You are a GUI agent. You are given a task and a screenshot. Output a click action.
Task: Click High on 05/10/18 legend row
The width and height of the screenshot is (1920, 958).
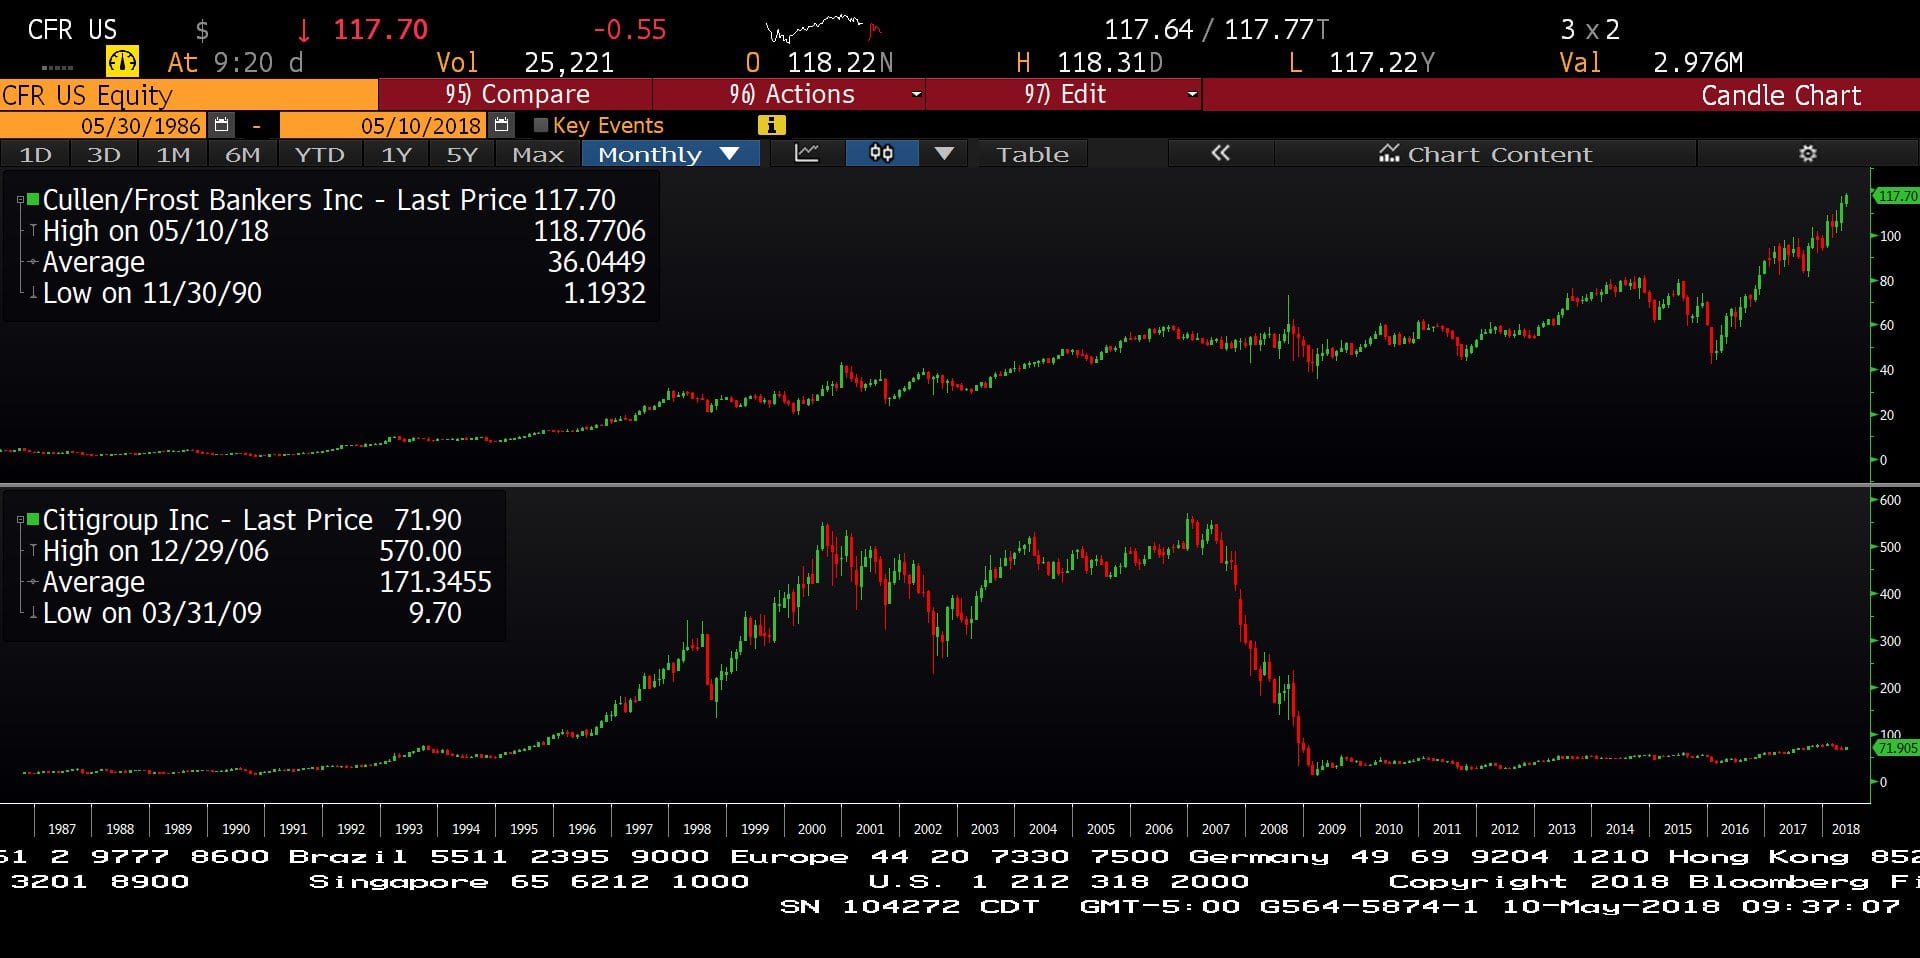pos(344,231)
